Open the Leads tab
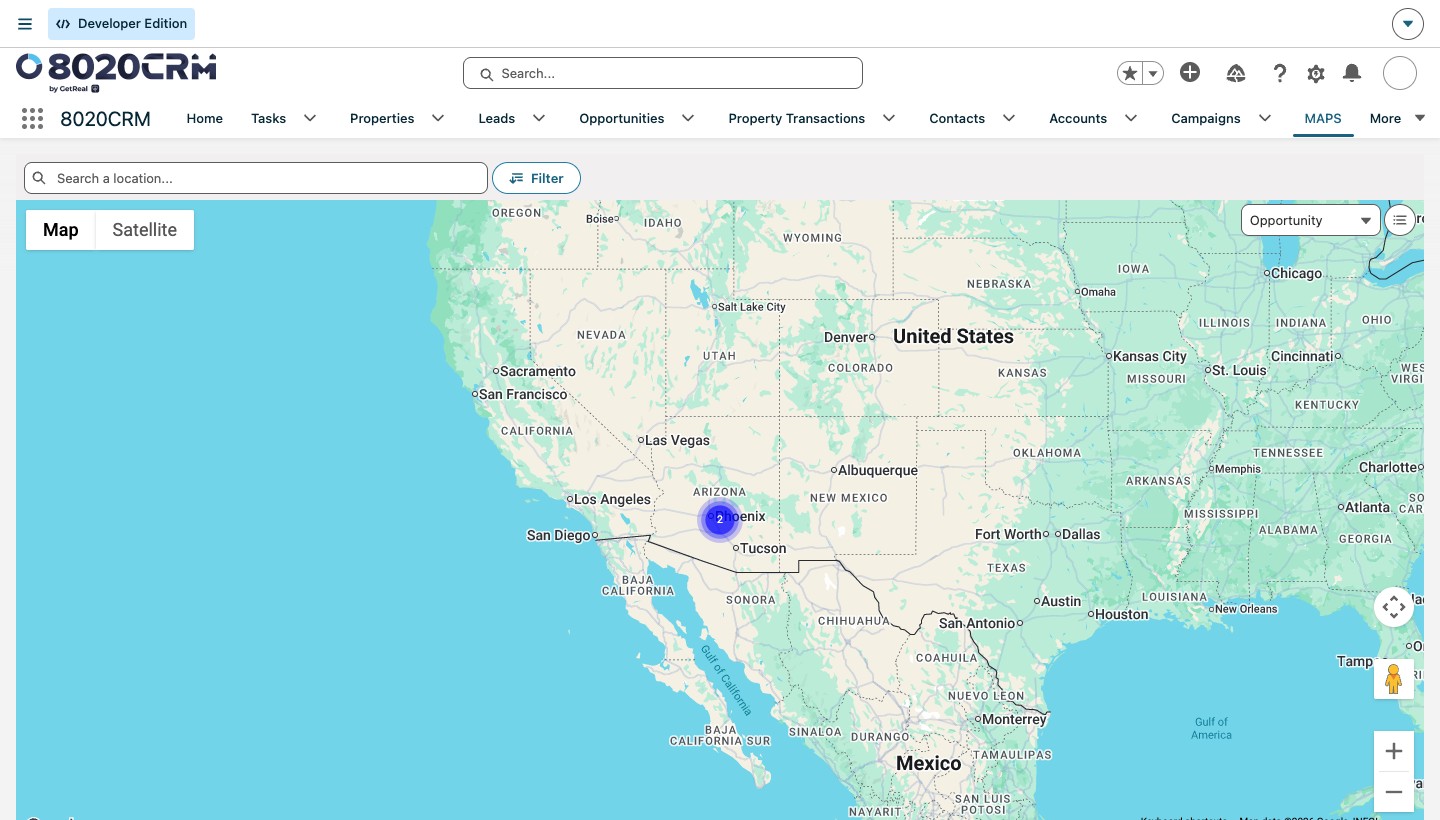 497,118
